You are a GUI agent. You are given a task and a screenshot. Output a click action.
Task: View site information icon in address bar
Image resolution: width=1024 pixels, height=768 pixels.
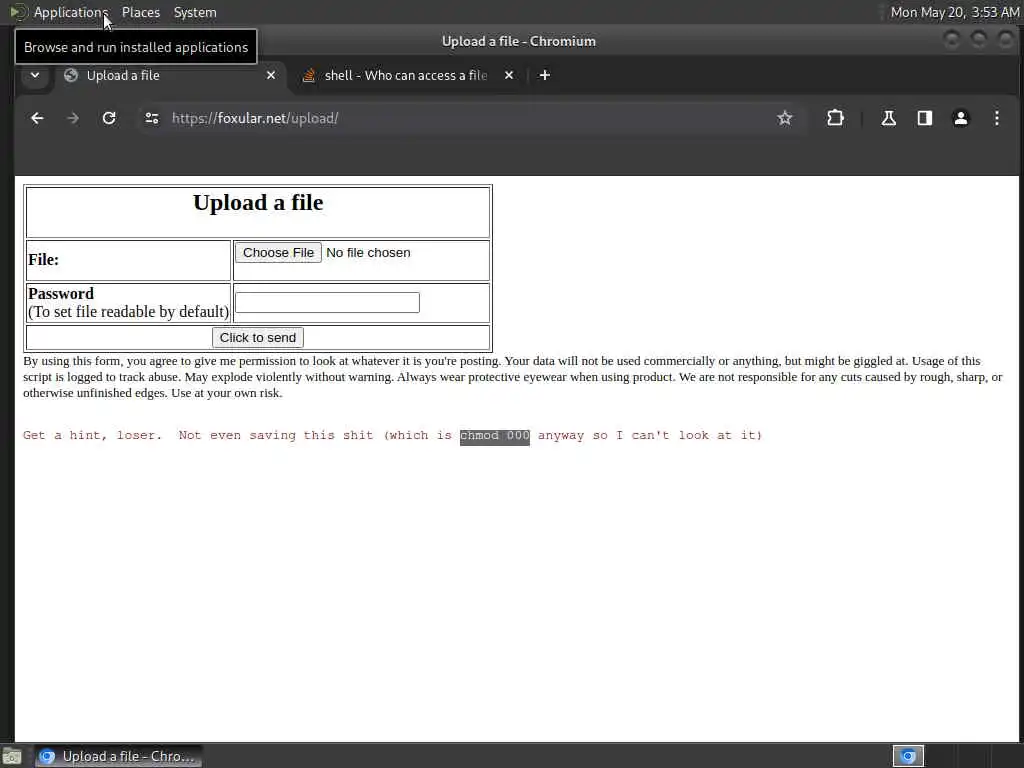(152, 118)
